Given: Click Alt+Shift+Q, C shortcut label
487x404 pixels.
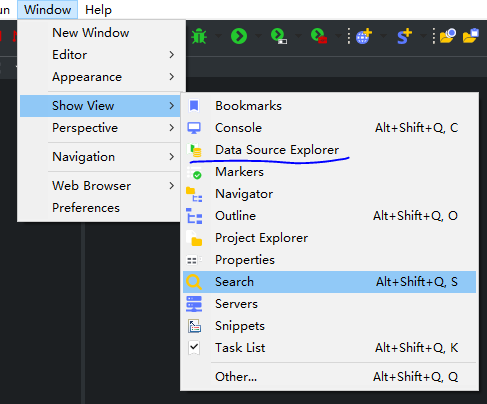Looking at the screenshot, I should tap(417, 128).
